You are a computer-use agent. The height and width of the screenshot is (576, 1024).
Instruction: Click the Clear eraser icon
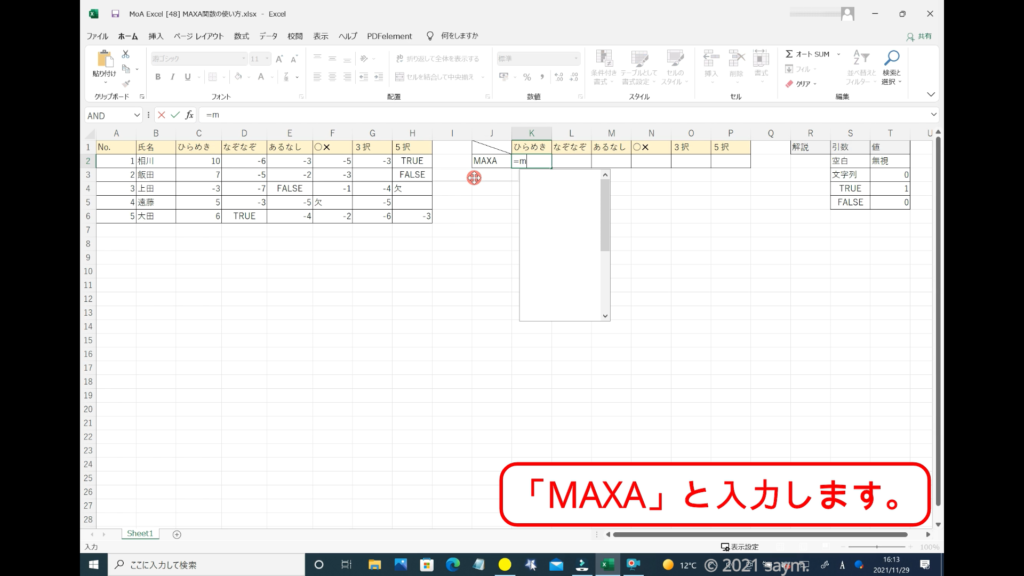click(789, 84)
